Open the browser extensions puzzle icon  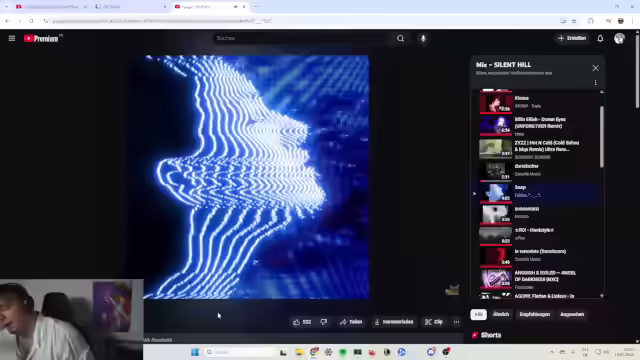(591, 21)
